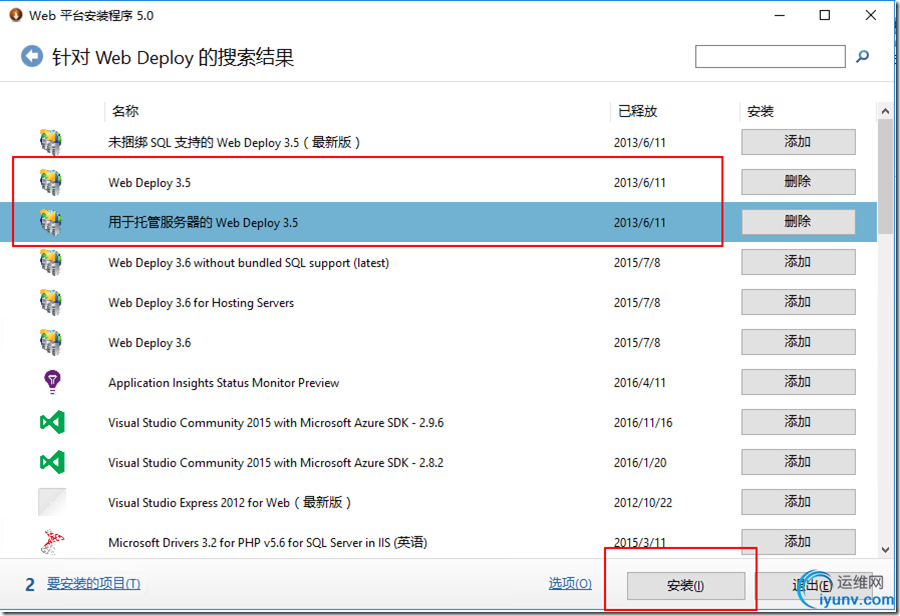900x616 pixels.
Task: Click icon of Visual Studio Express 2012 for Web
Action: (x=52, y=502)
